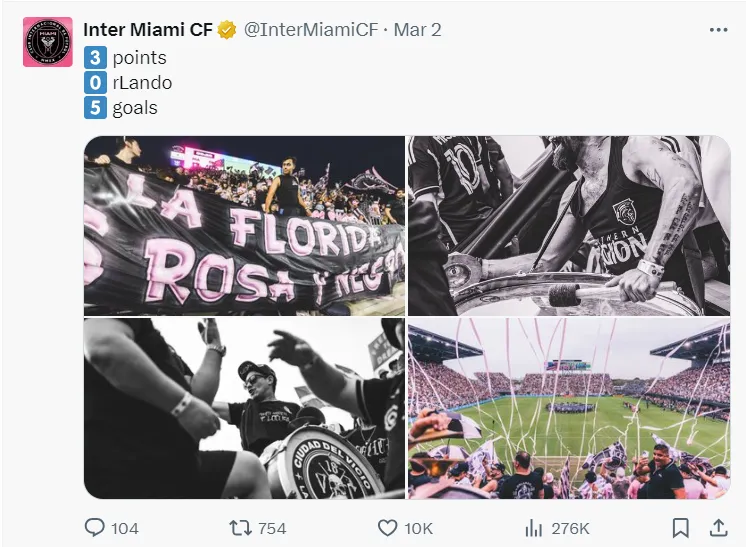Viewport: 746px width, 547px height.
Task: Open the Inter Miami CF display name
Action: point(148,30)
